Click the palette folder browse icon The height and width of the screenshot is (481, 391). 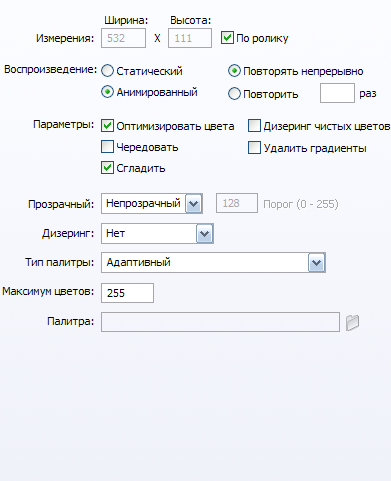pos(352,322)
